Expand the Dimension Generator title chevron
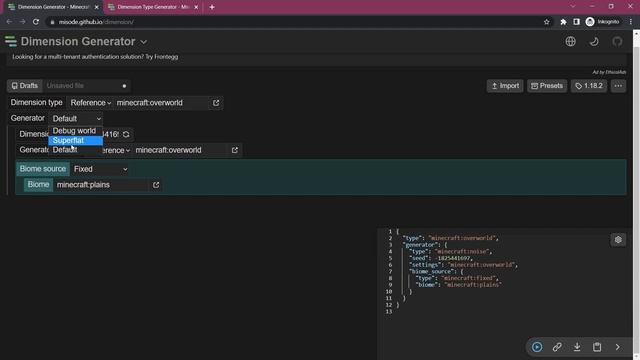 coord(144,42)
